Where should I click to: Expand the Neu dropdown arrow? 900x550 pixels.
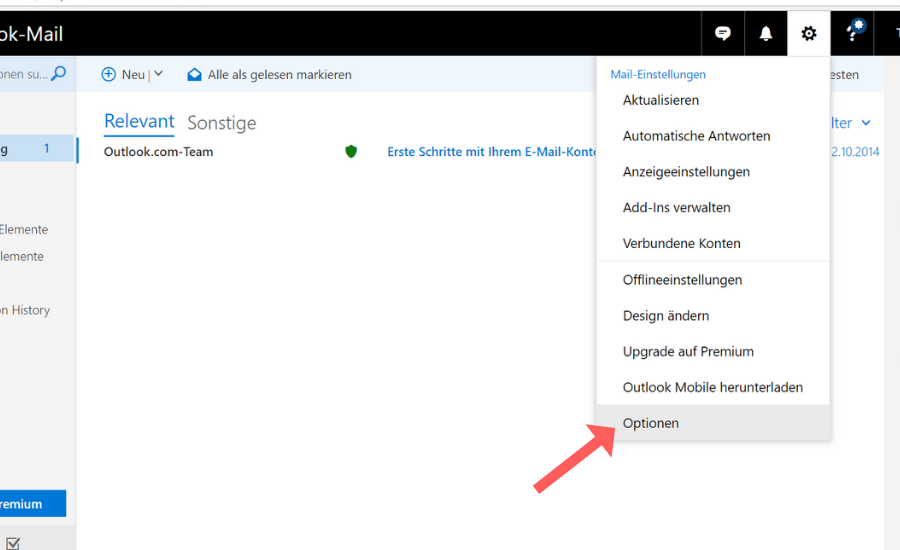tap(158, 75)
